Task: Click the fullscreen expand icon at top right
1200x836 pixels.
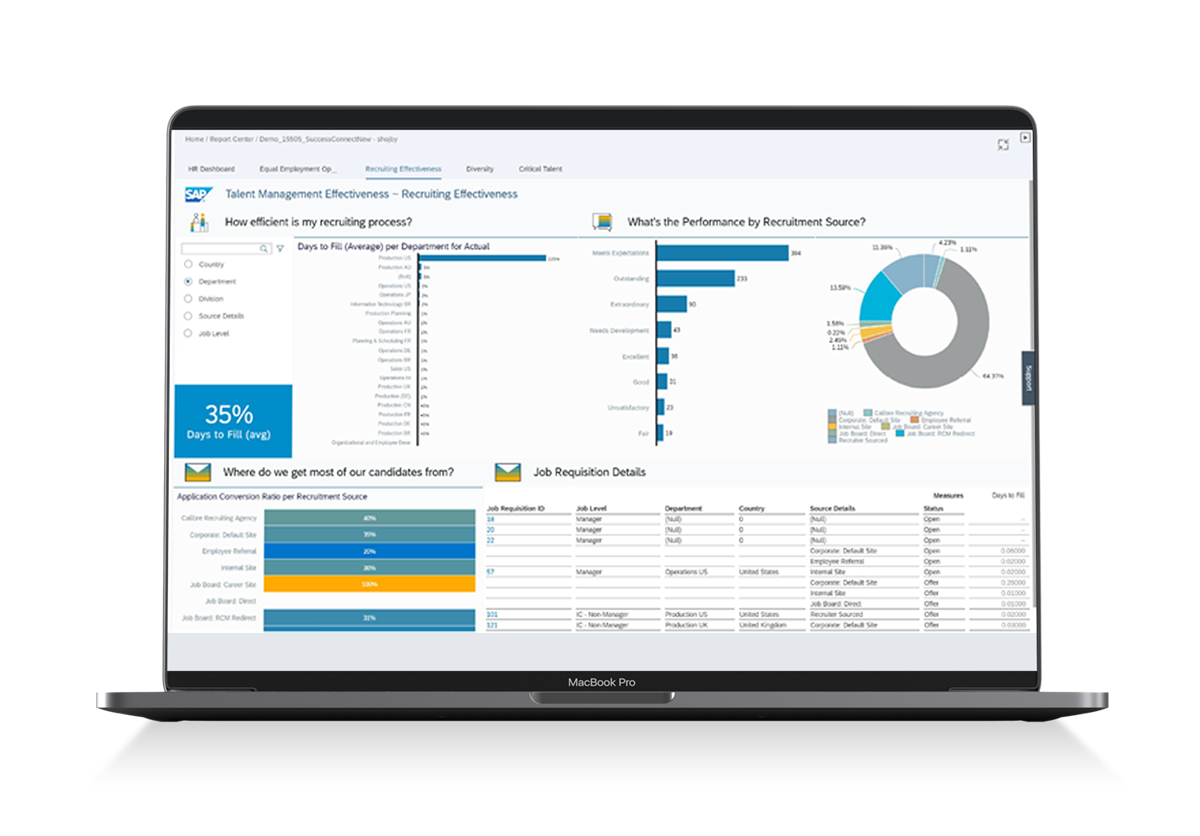Action: tap(1003, 145)
